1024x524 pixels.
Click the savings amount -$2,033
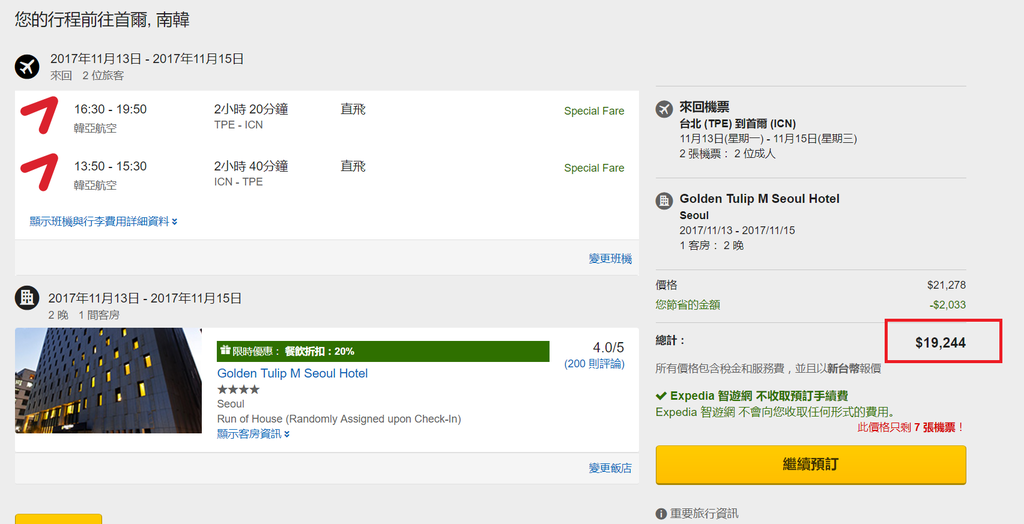(947, 304)
